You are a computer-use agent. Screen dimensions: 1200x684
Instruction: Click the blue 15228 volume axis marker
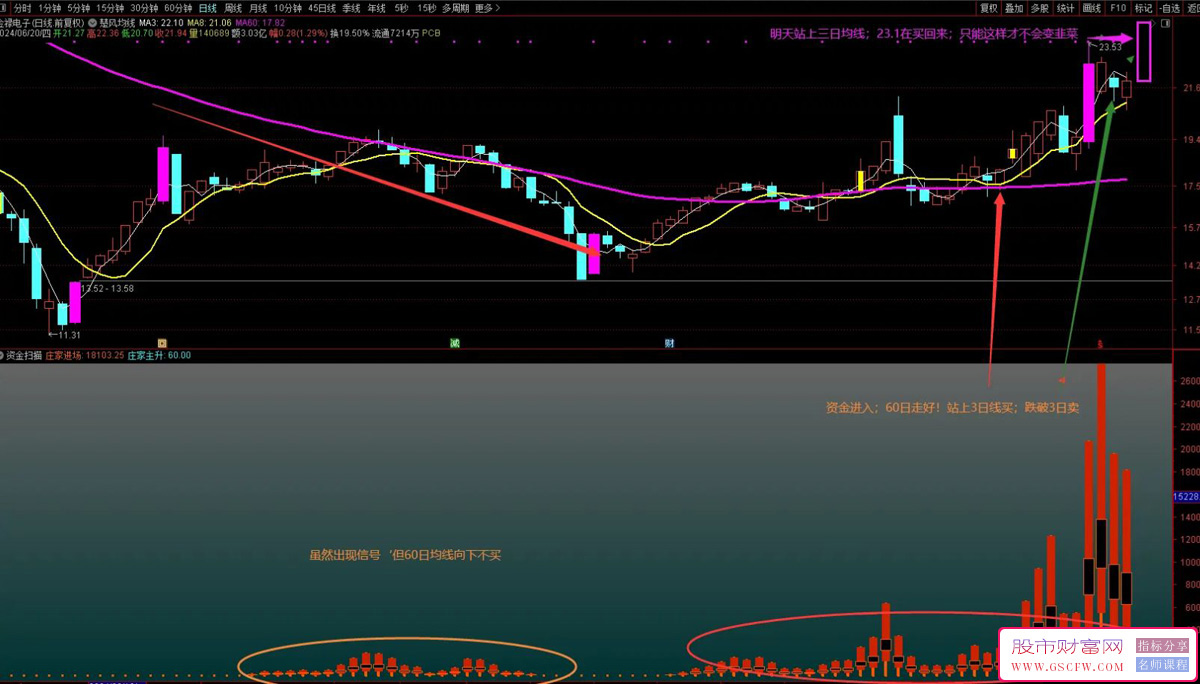(1186, 496)
